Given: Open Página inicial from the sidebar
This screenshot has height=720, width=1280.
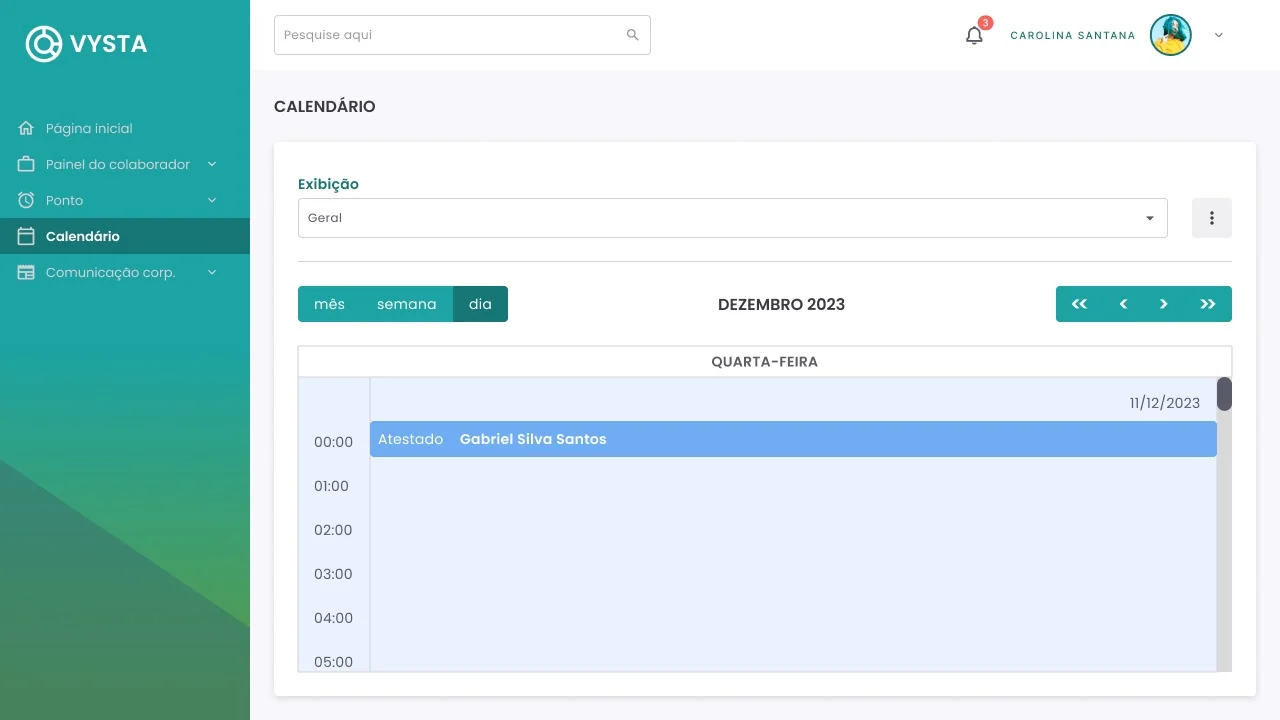Looking at the screenshot, I should click(x=125, y=128).
